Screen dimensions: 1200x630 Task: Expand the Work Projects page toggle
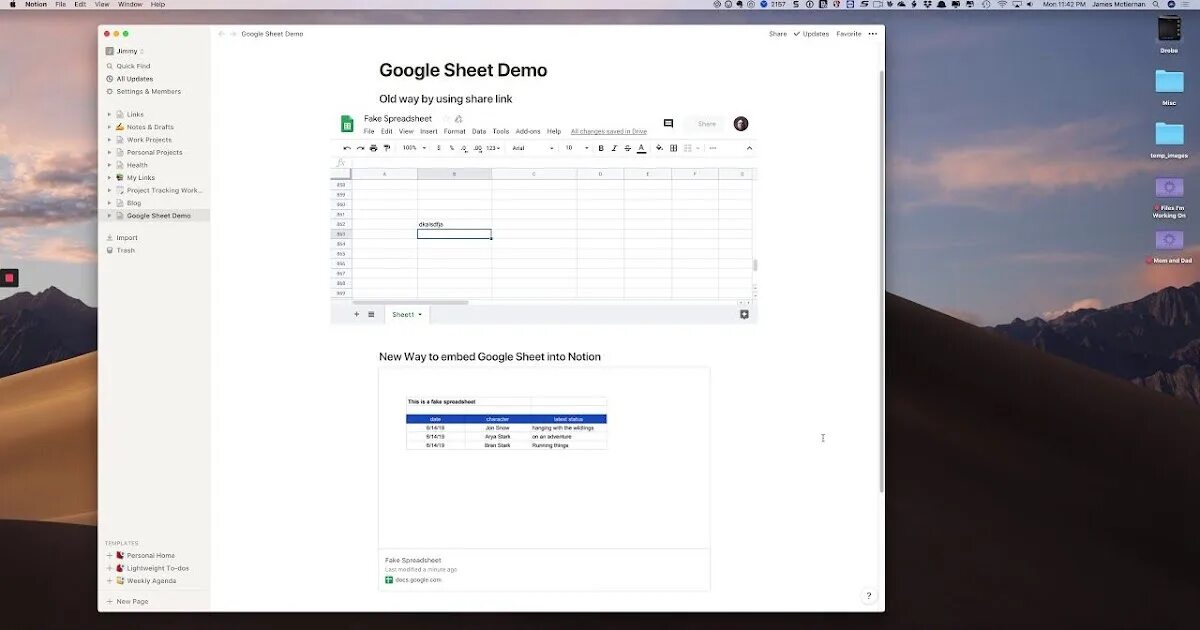[x=109, y=140]
